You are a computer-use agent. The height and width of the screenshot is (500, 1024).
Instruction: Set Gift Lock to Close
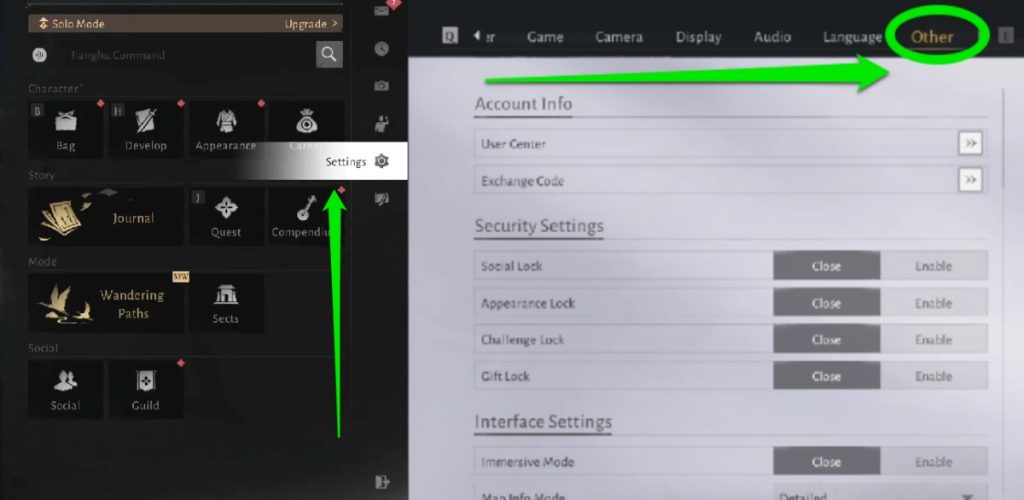click(826, 376)
